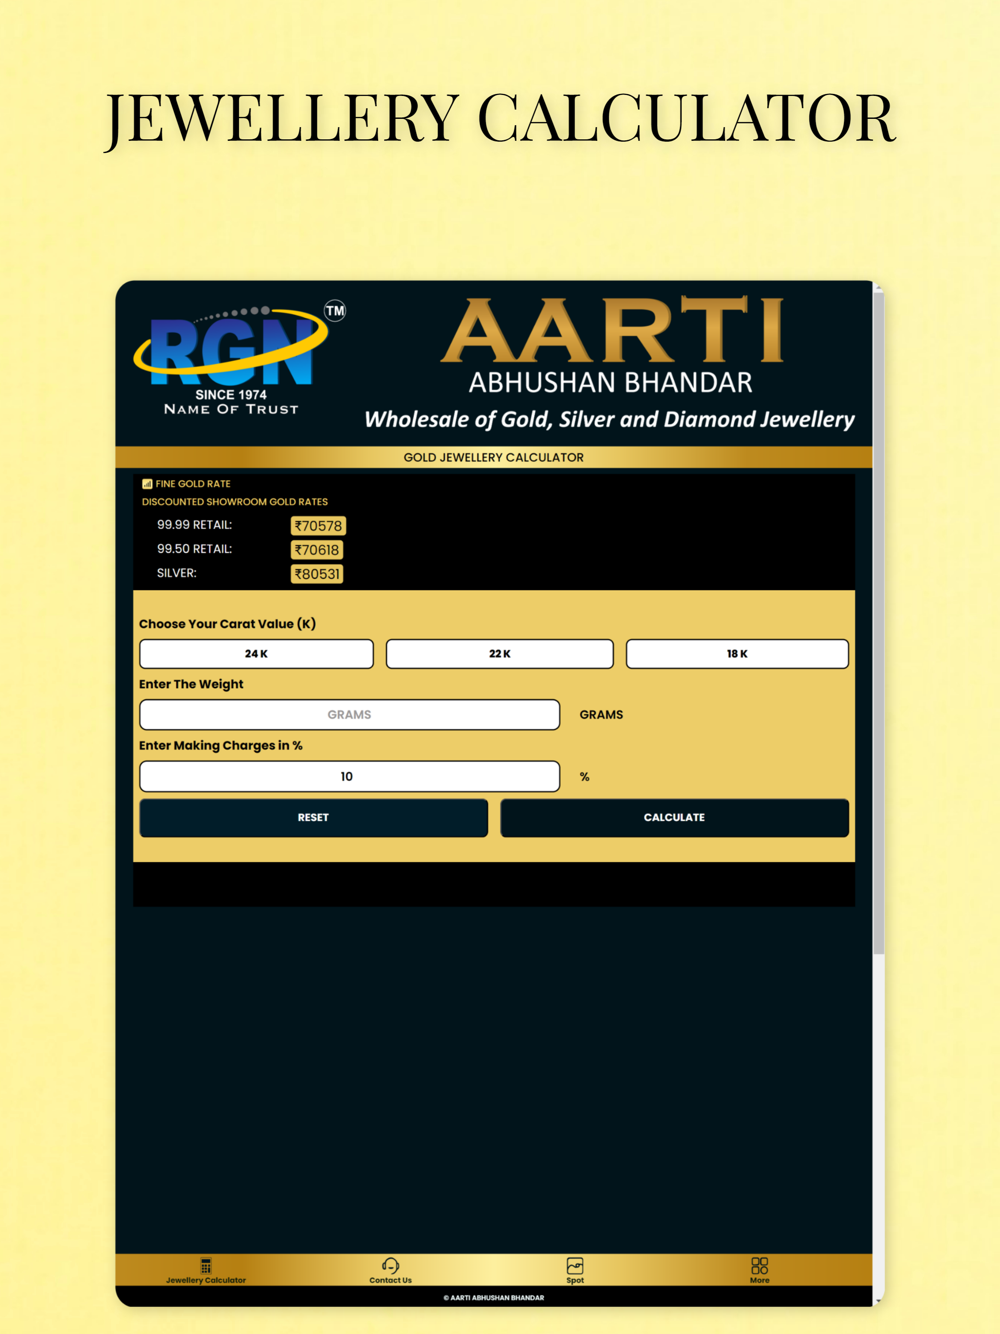Click the "Enter The Weight" label
This screenshot has width=1000, height=1334.
pyautogui.click(x=191, y=685)
